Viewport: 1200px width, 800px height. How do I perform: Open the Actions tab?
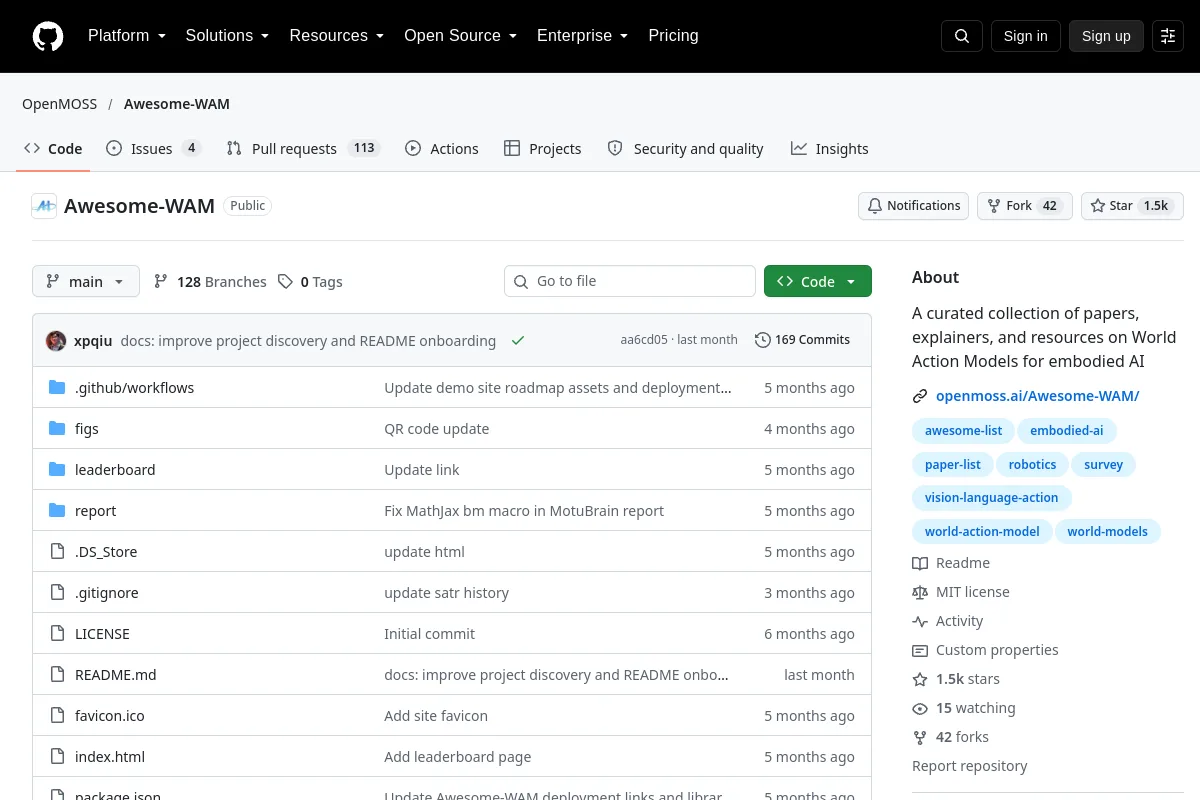pos(442,148)
